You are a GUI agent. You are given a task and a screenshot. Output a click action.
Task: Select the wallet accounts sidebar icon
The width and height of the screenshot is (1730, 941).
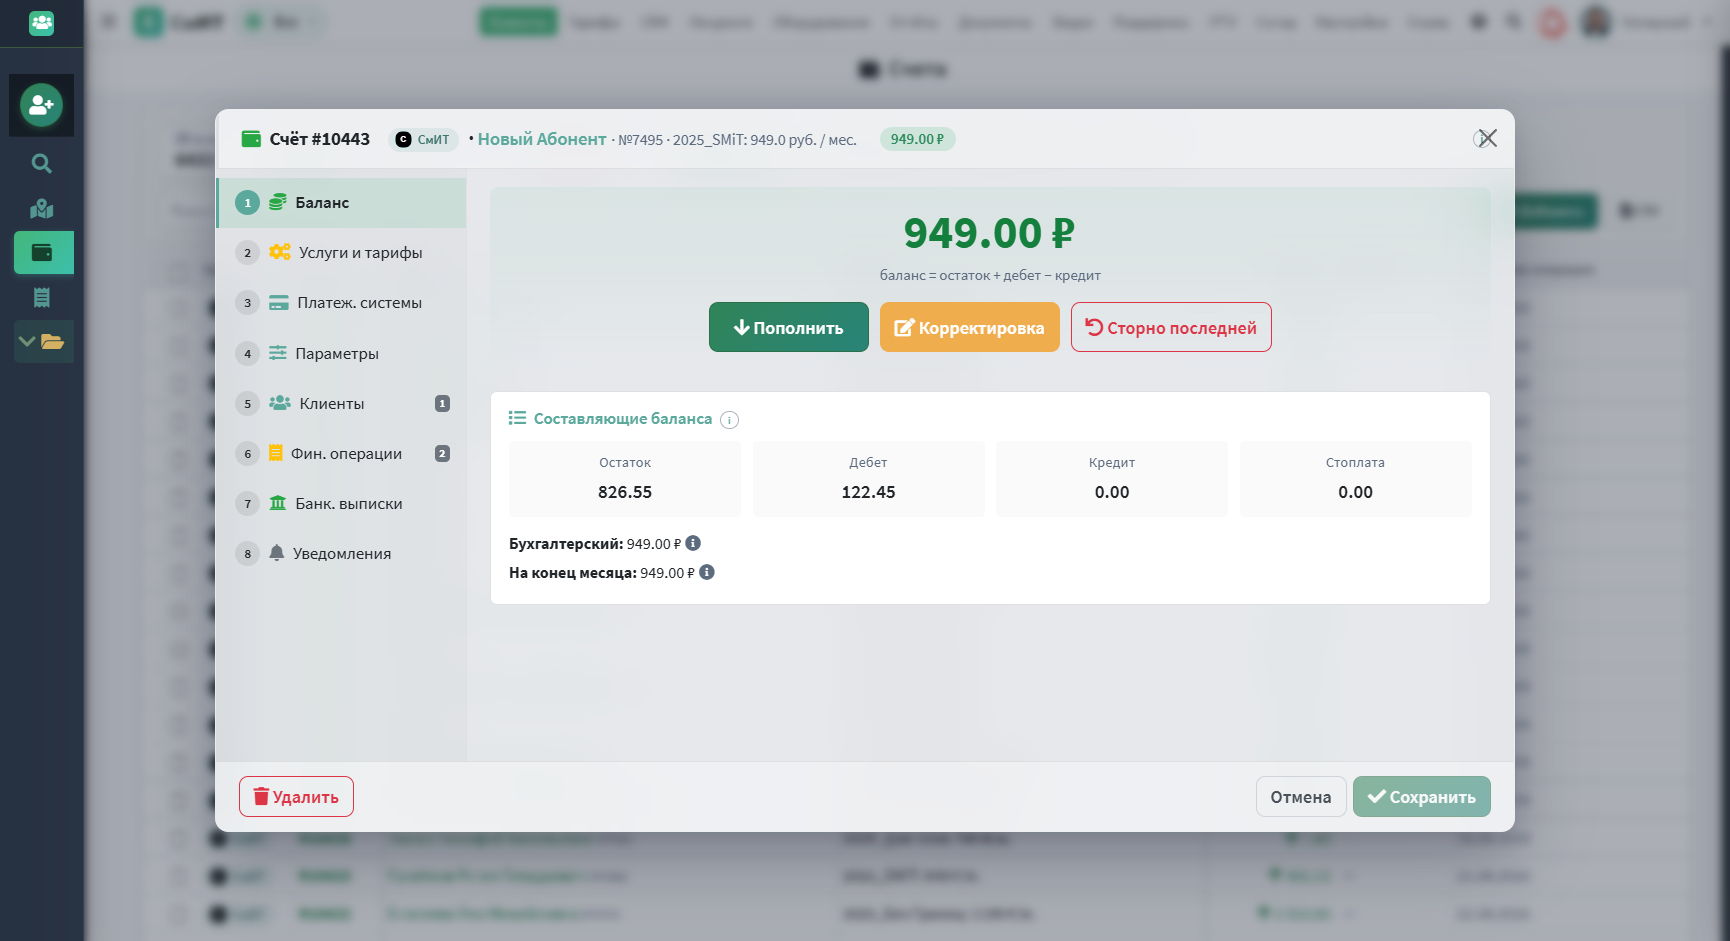(x=43, y=252)
